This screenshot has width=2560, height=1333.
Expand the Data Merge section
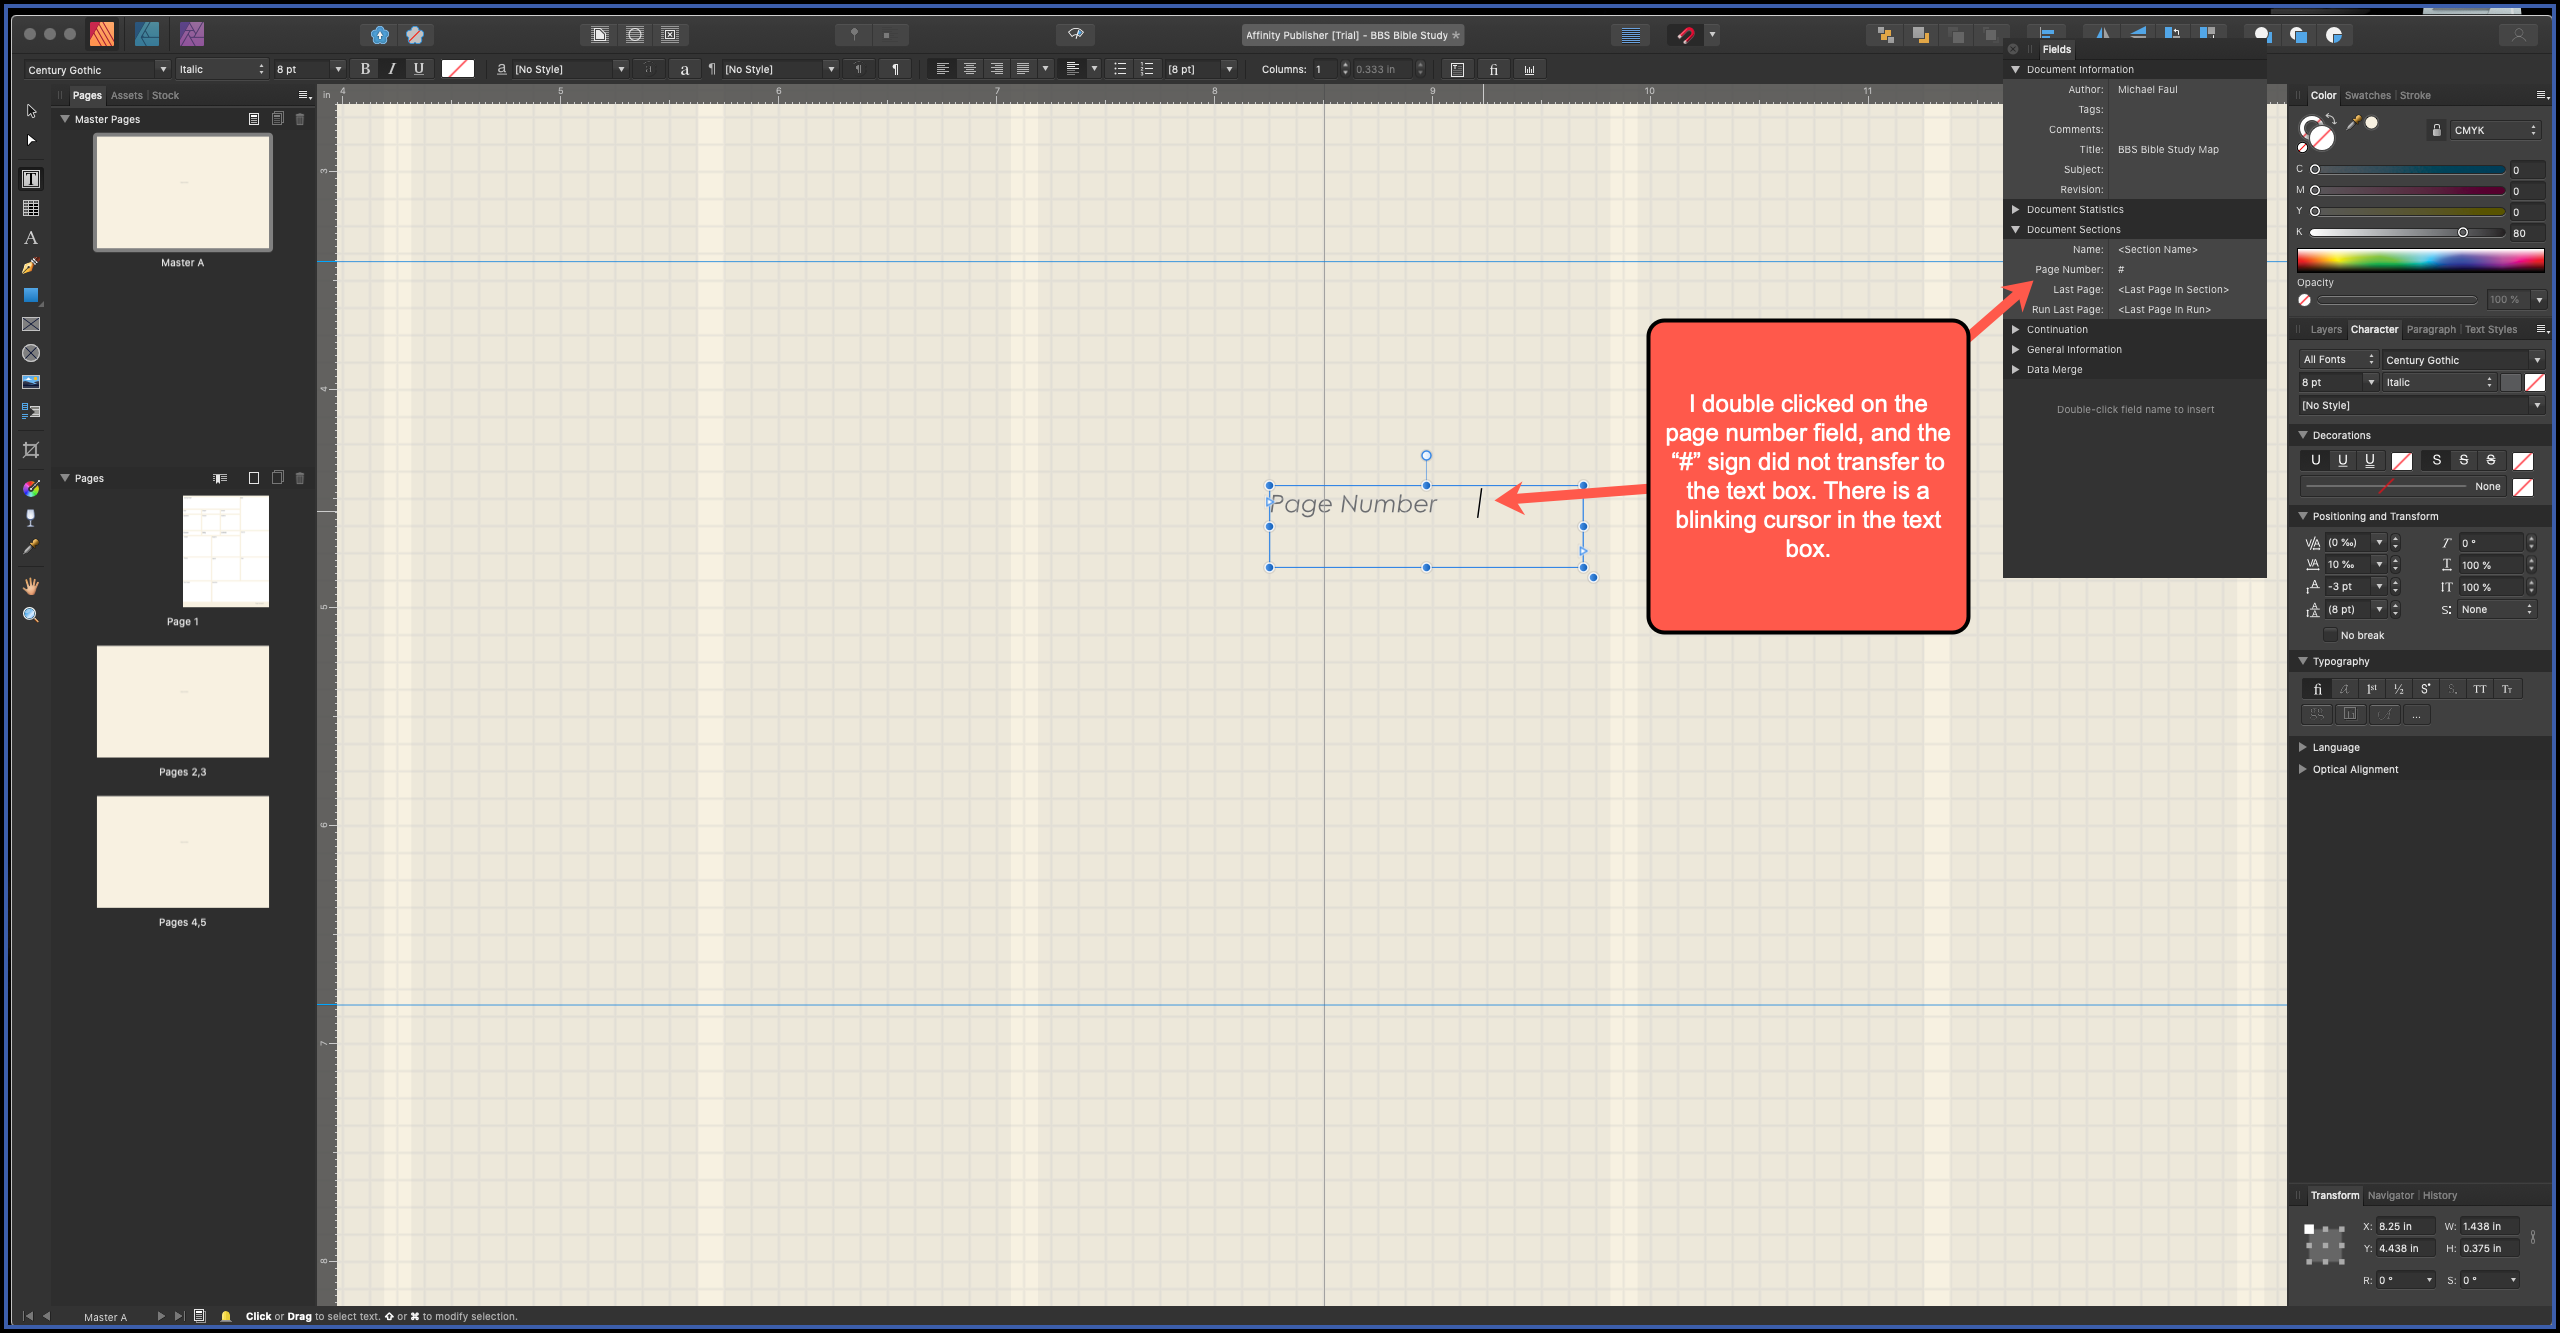coord(2016,369)
